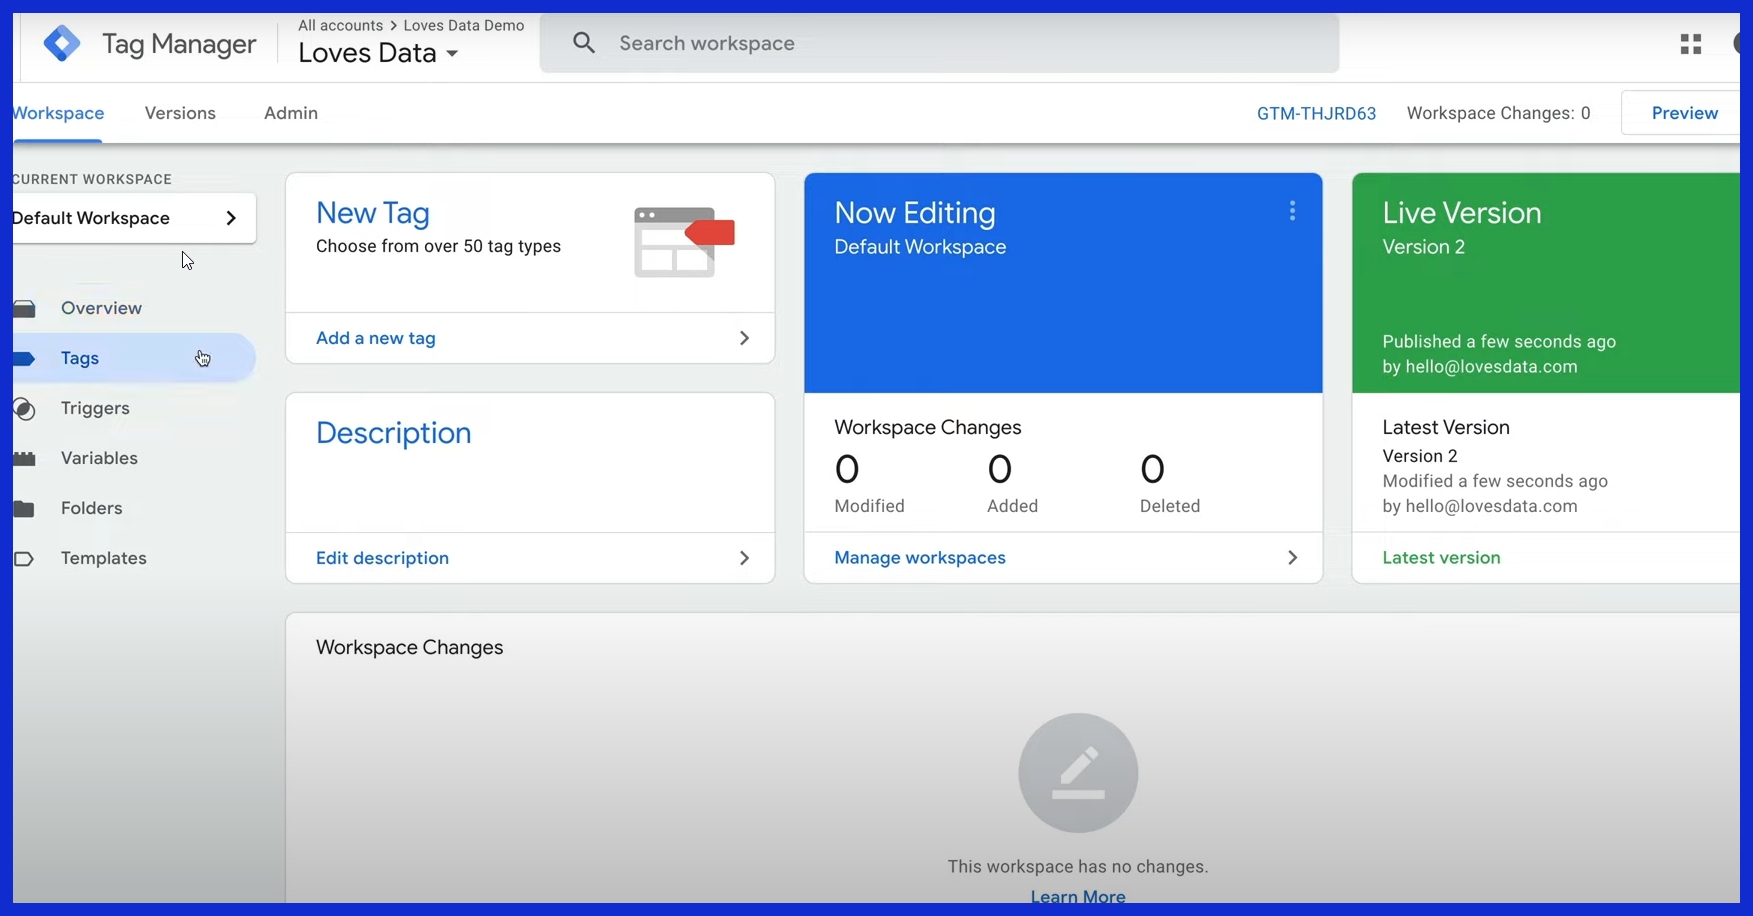Click the GTM-THJRD63 container ID
This screenshot has width=1753, height=916.
tap(1316, 113)
